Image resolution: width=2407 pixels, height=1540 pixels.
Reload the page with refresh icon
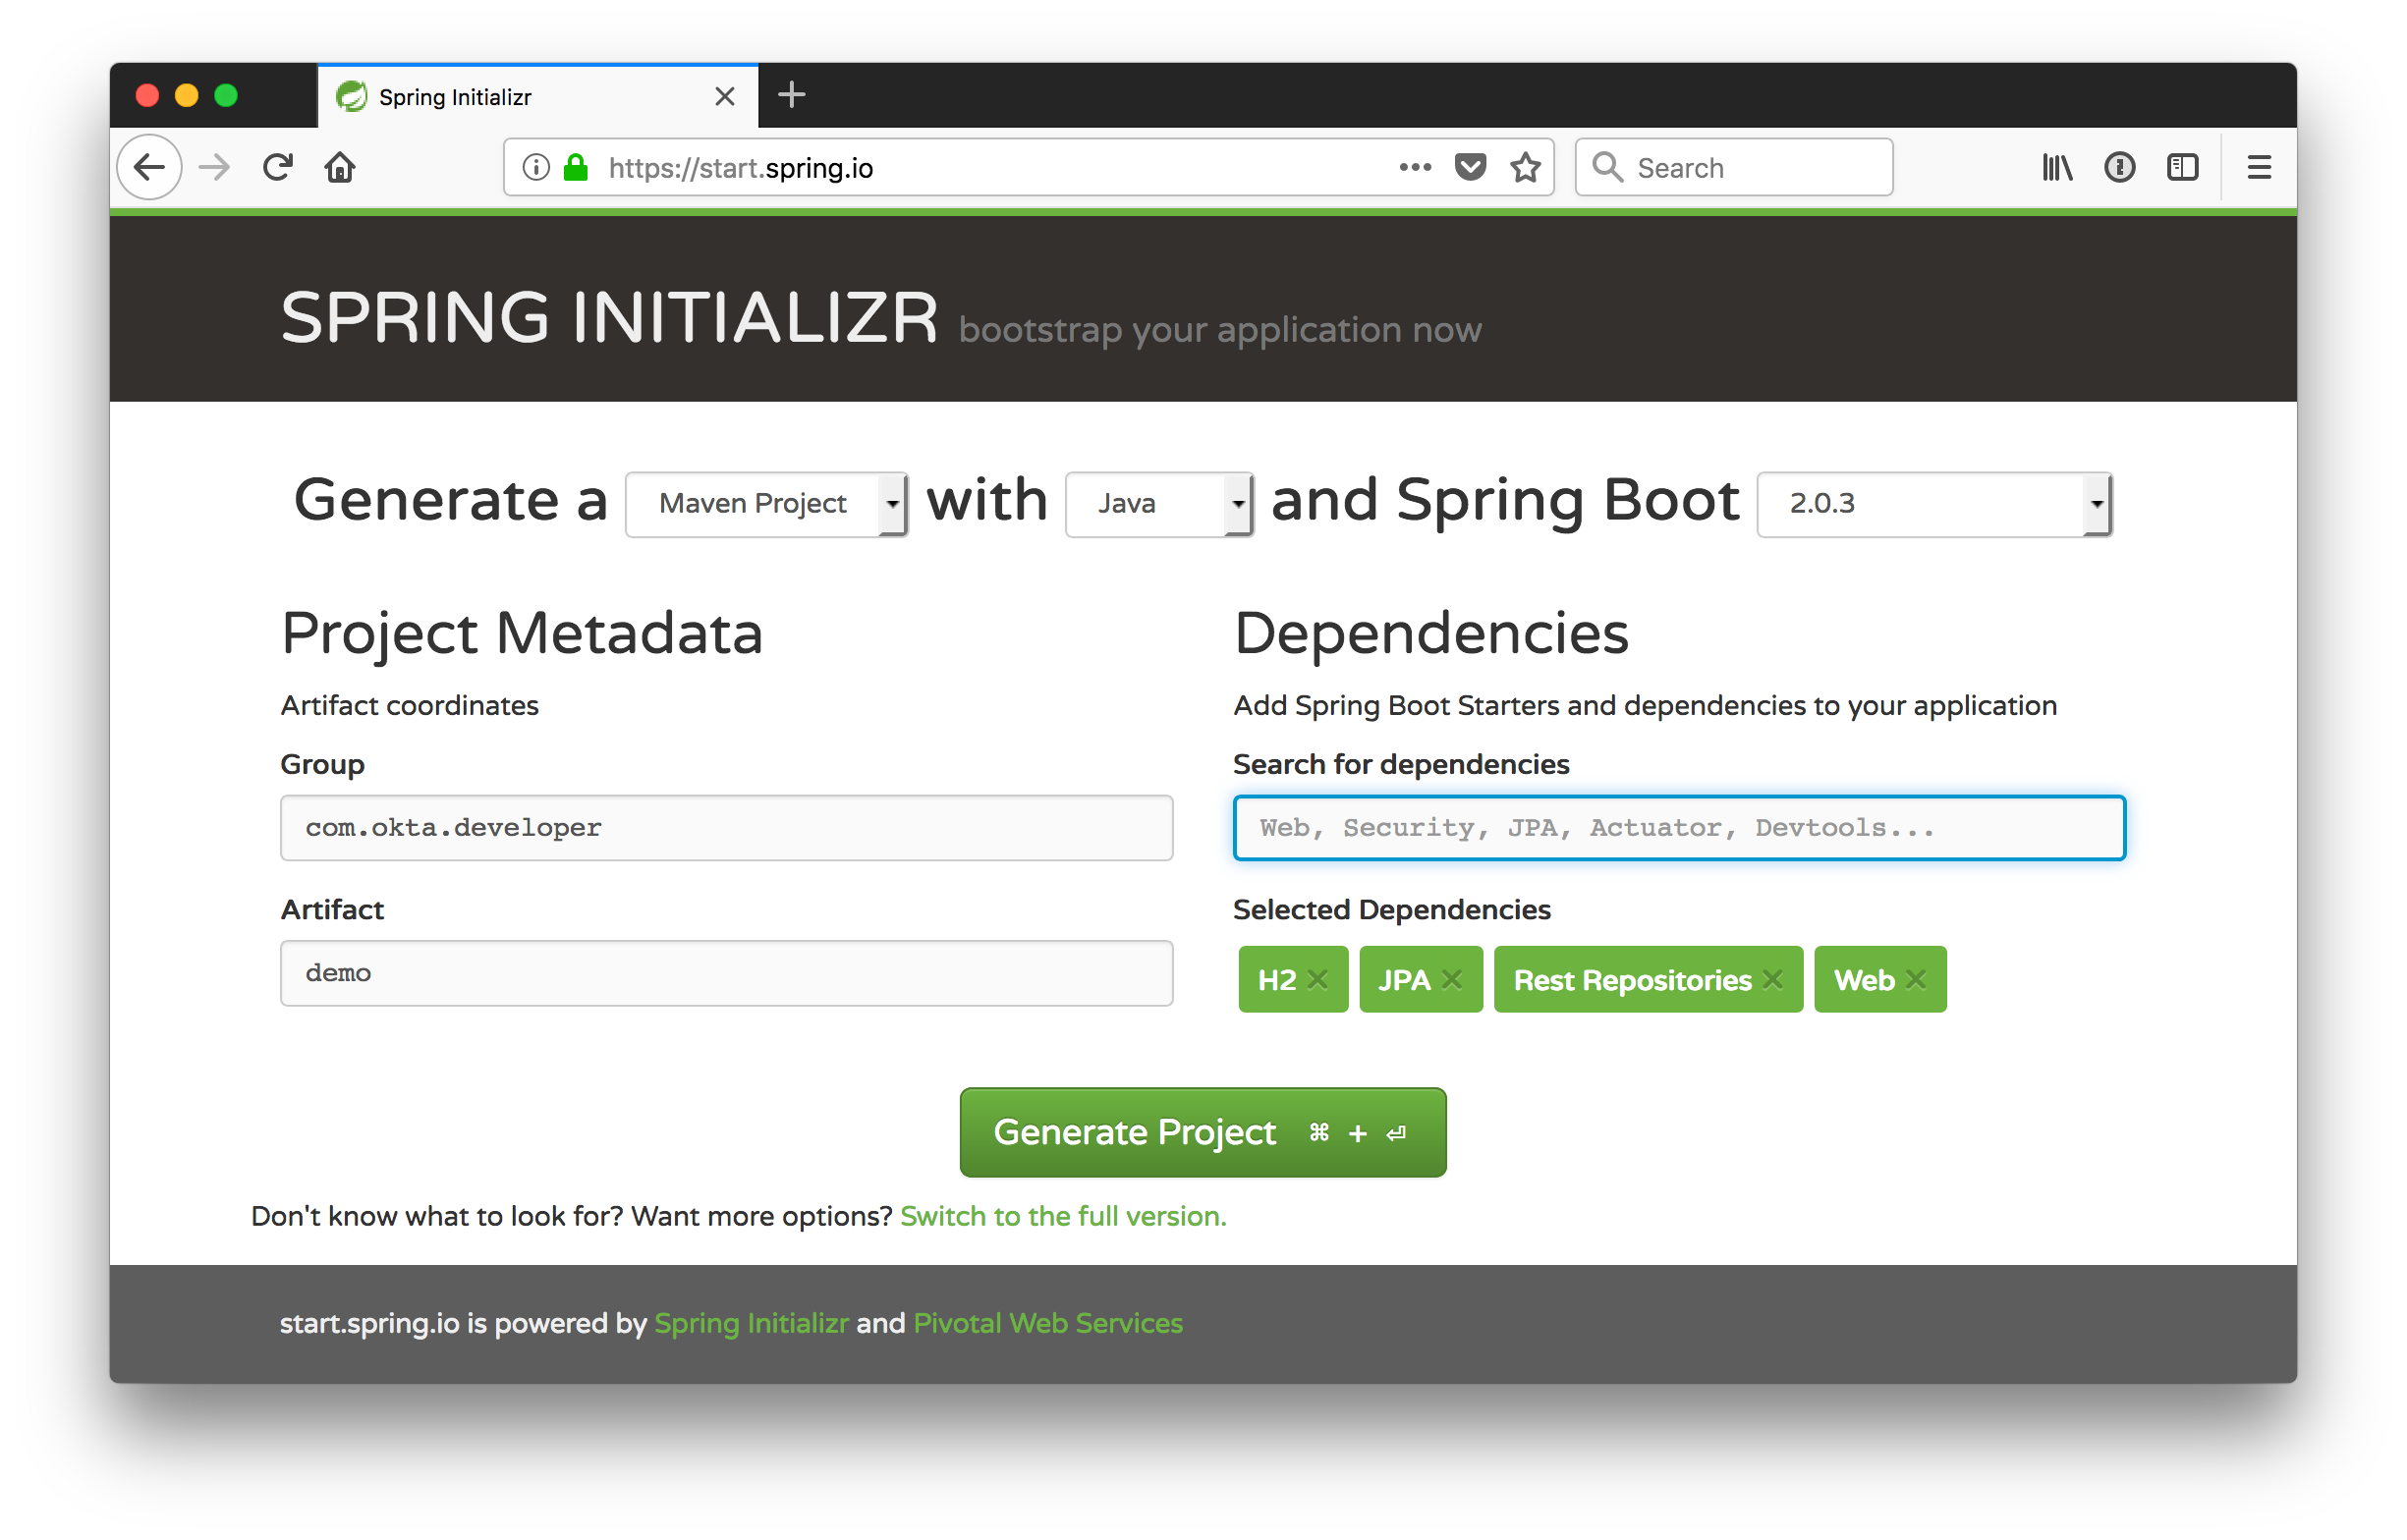coord(277,167)
